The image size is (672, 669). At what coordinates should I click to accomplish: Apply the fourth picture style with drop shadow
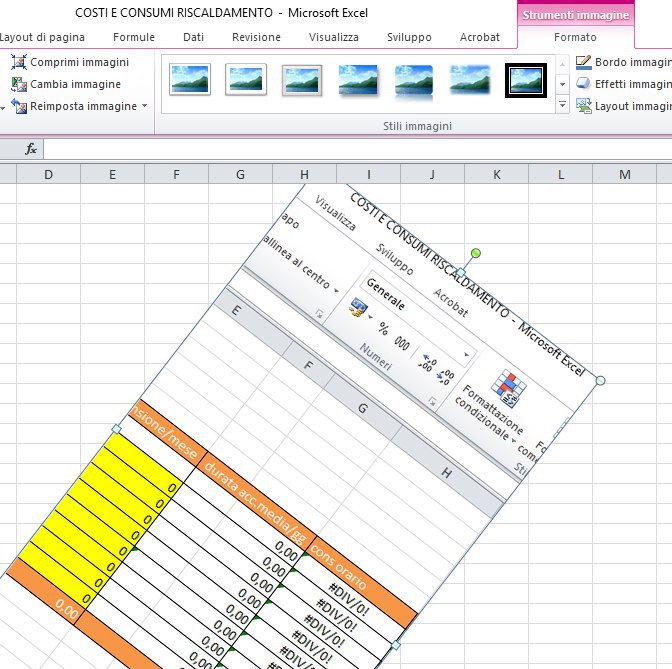(x=358, y=80)
